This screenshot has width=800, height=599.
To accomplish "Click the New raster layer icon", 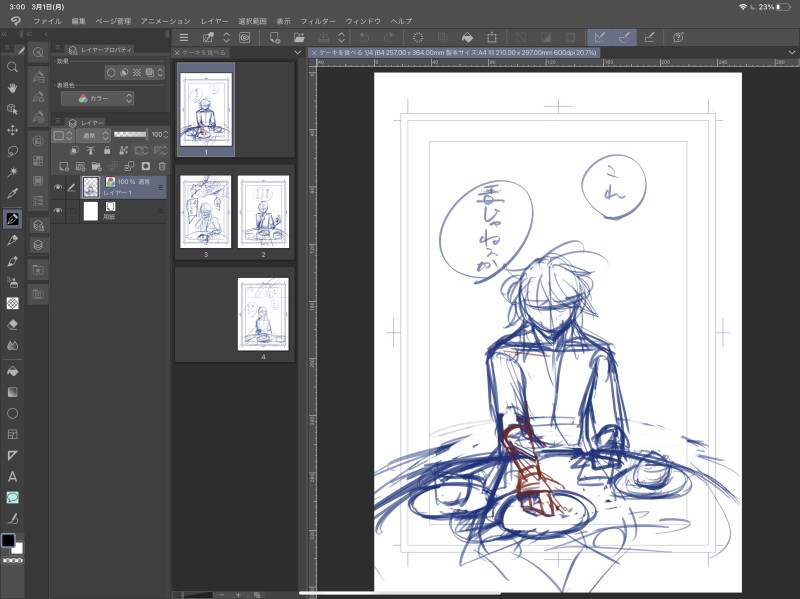I will tap(64, 166).
